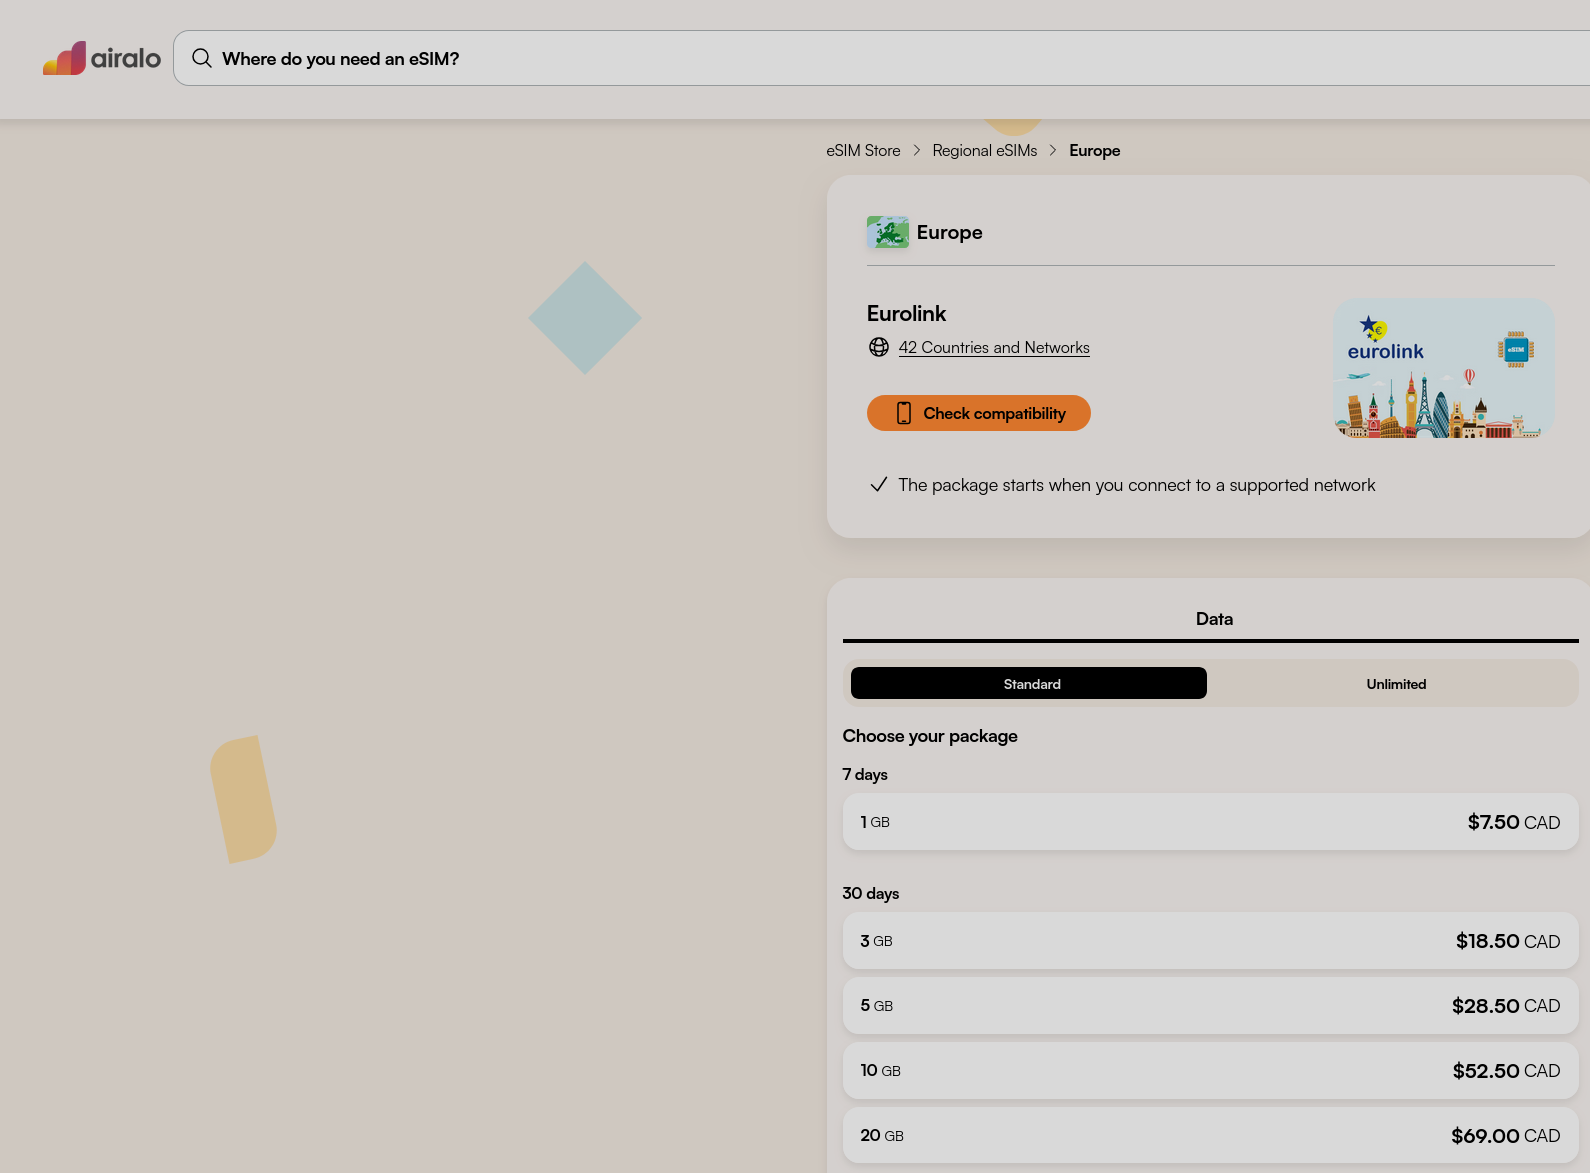1590x1173 pixels.
Task: Click the checkmark icon near package note
Action: [x=878, y=485]
